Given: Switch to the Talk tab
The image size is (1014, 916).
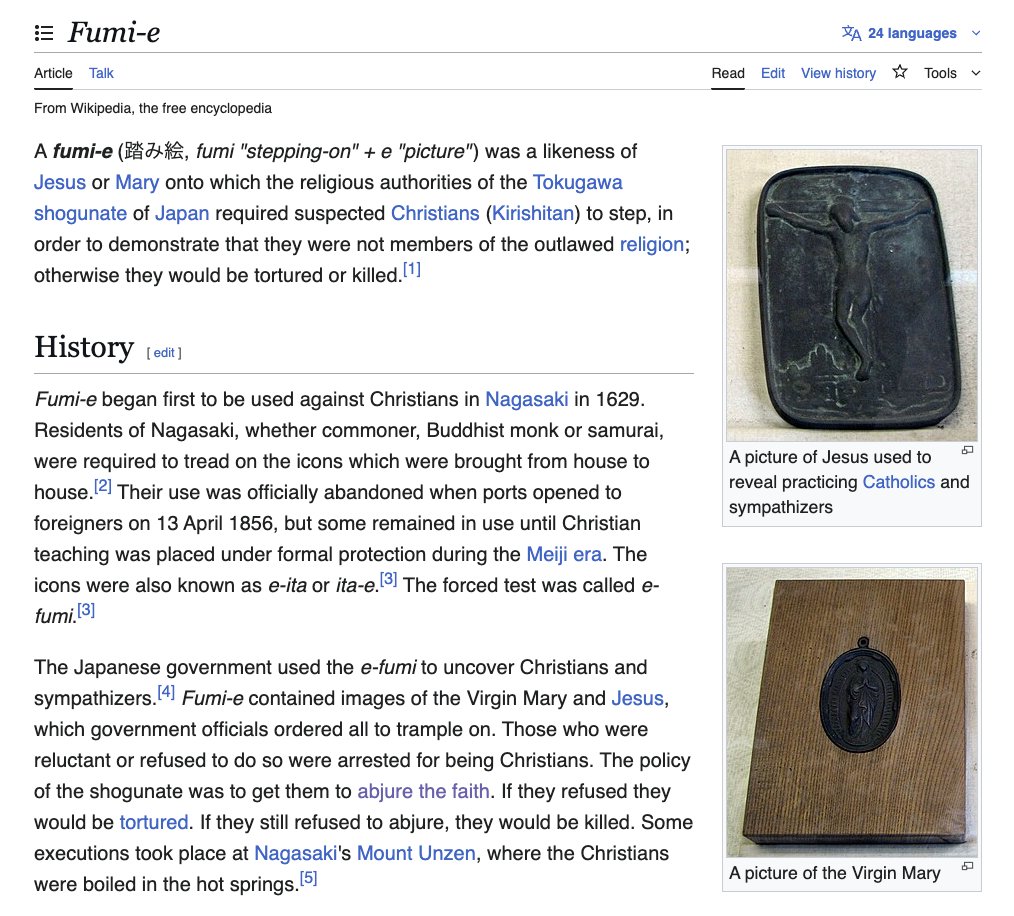Looking at the screenshot, I should pos(101,73).
